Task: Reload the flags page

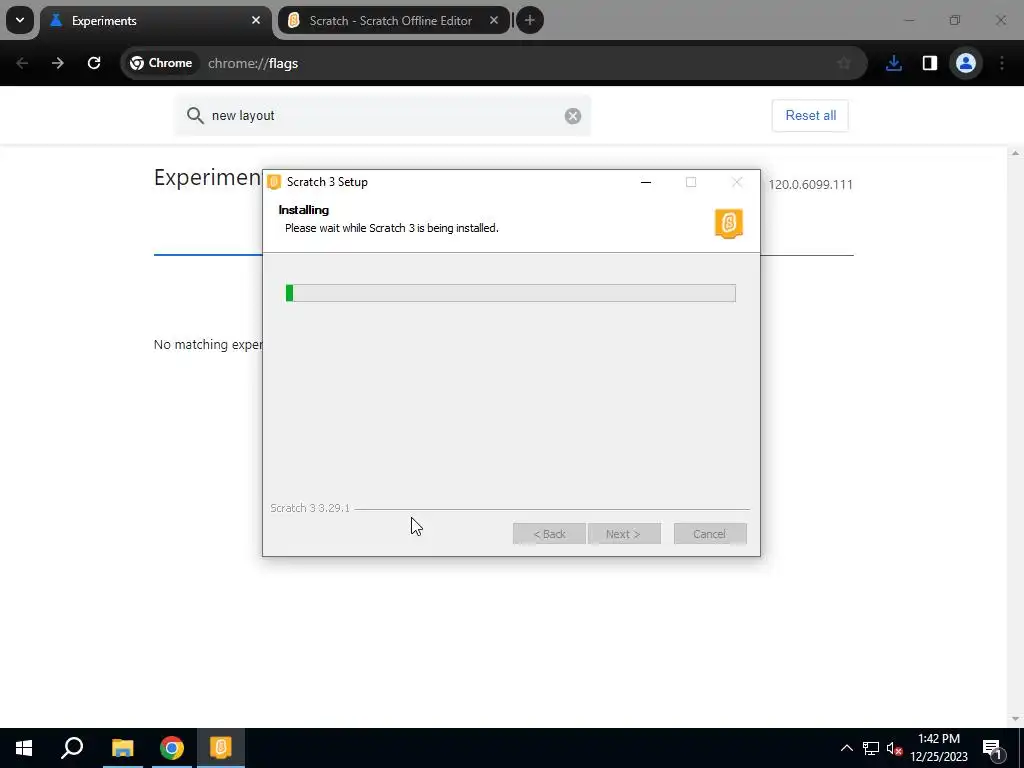Action: [x=94, y=63]
